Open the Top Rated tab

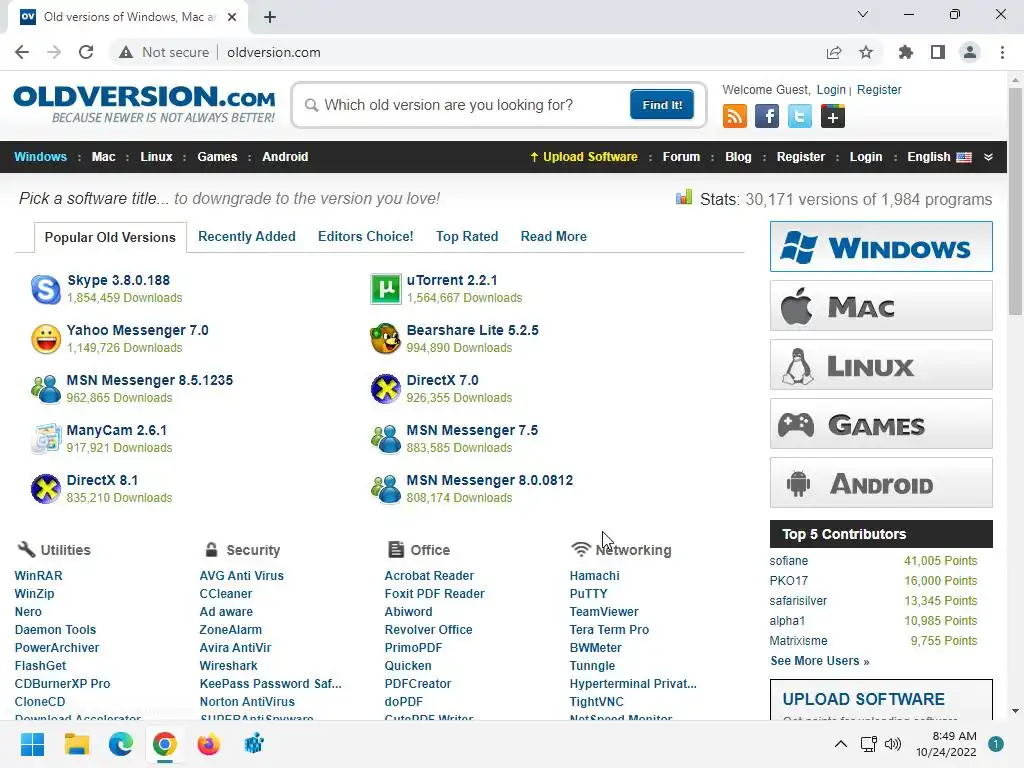467,236
